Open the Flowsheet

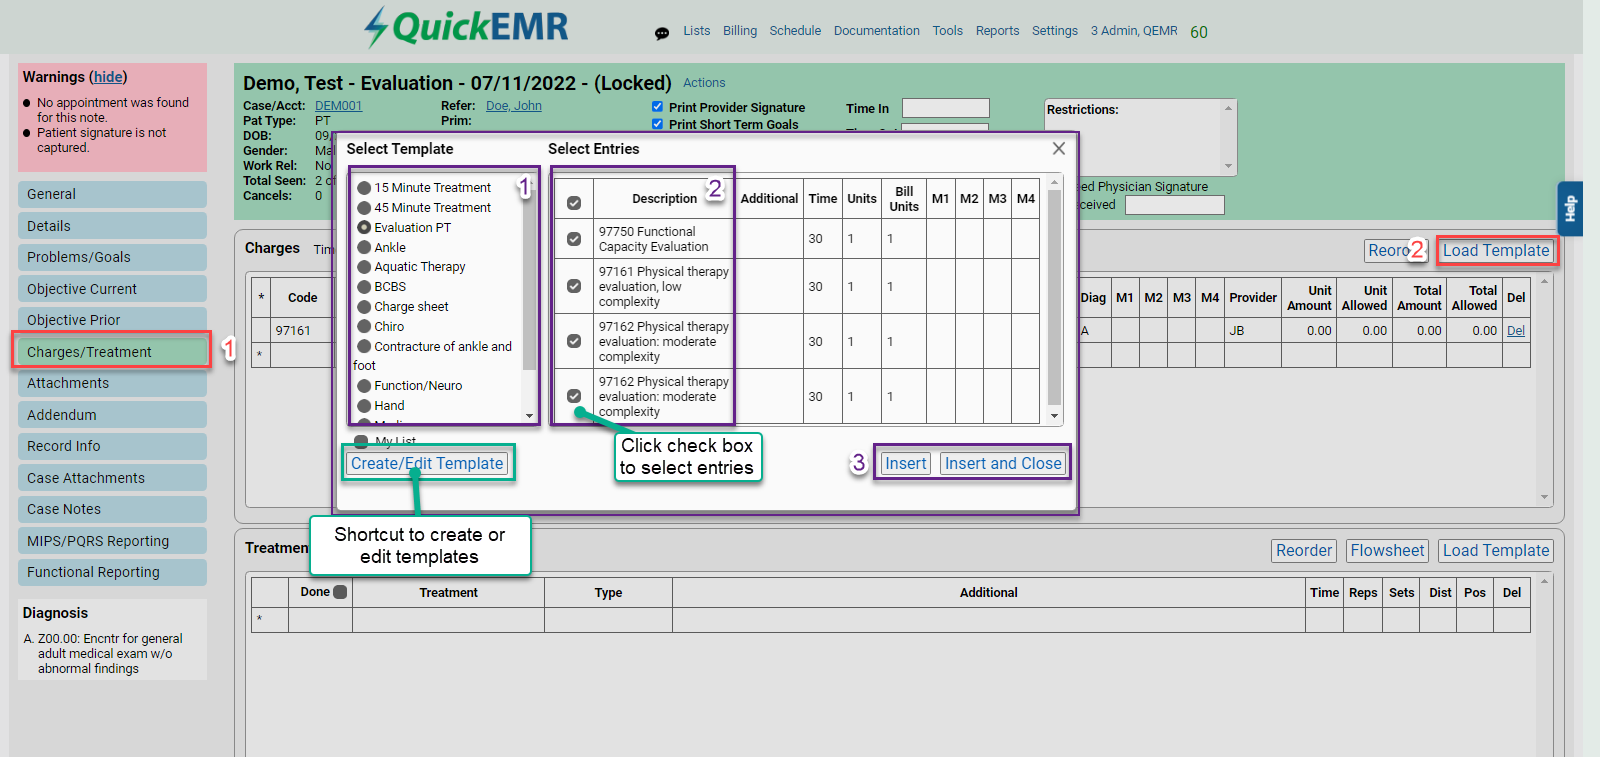1387,551
